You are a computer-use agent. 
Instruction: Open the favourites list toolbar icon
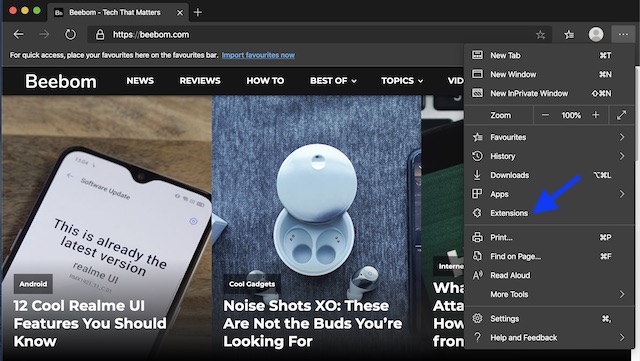click(x=569, y=35)
